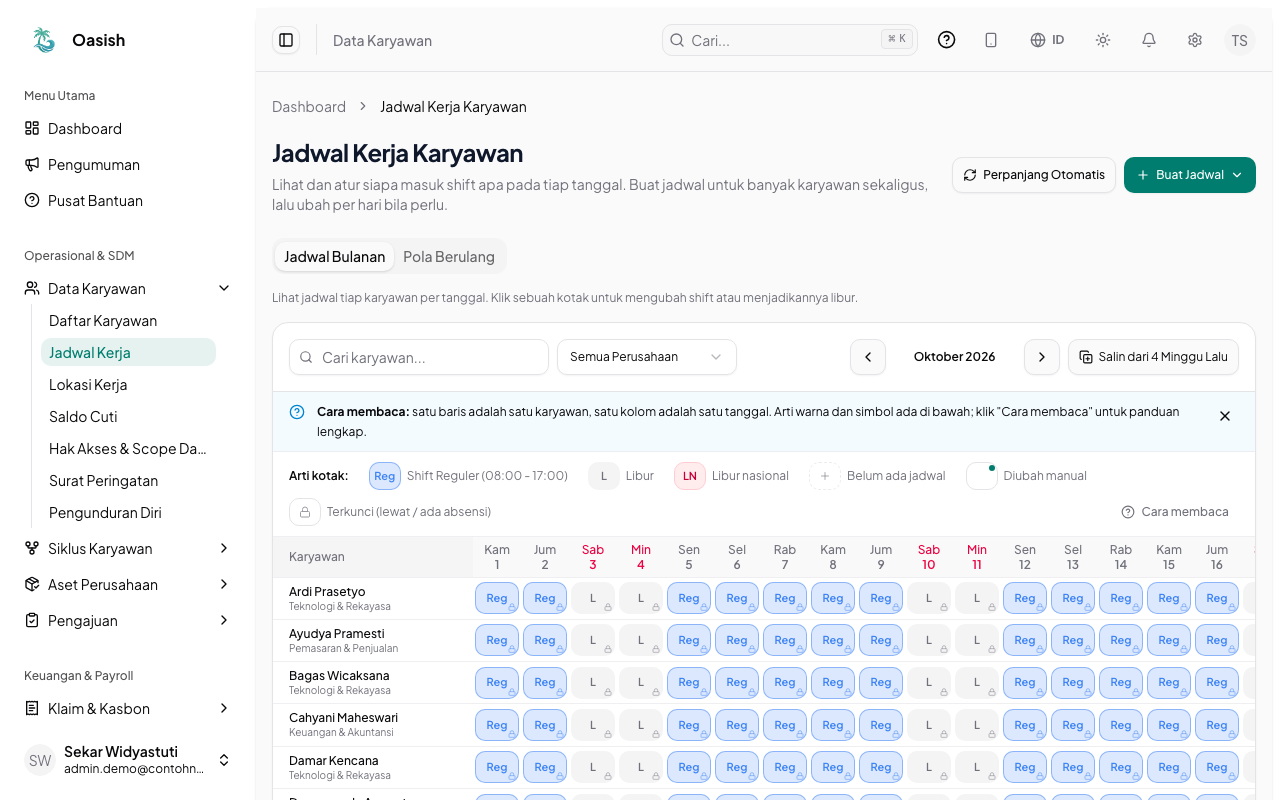1280x800 pixels.
Task: Open Pusat Bantuan in sidebar
Action: tap(128, 201)
